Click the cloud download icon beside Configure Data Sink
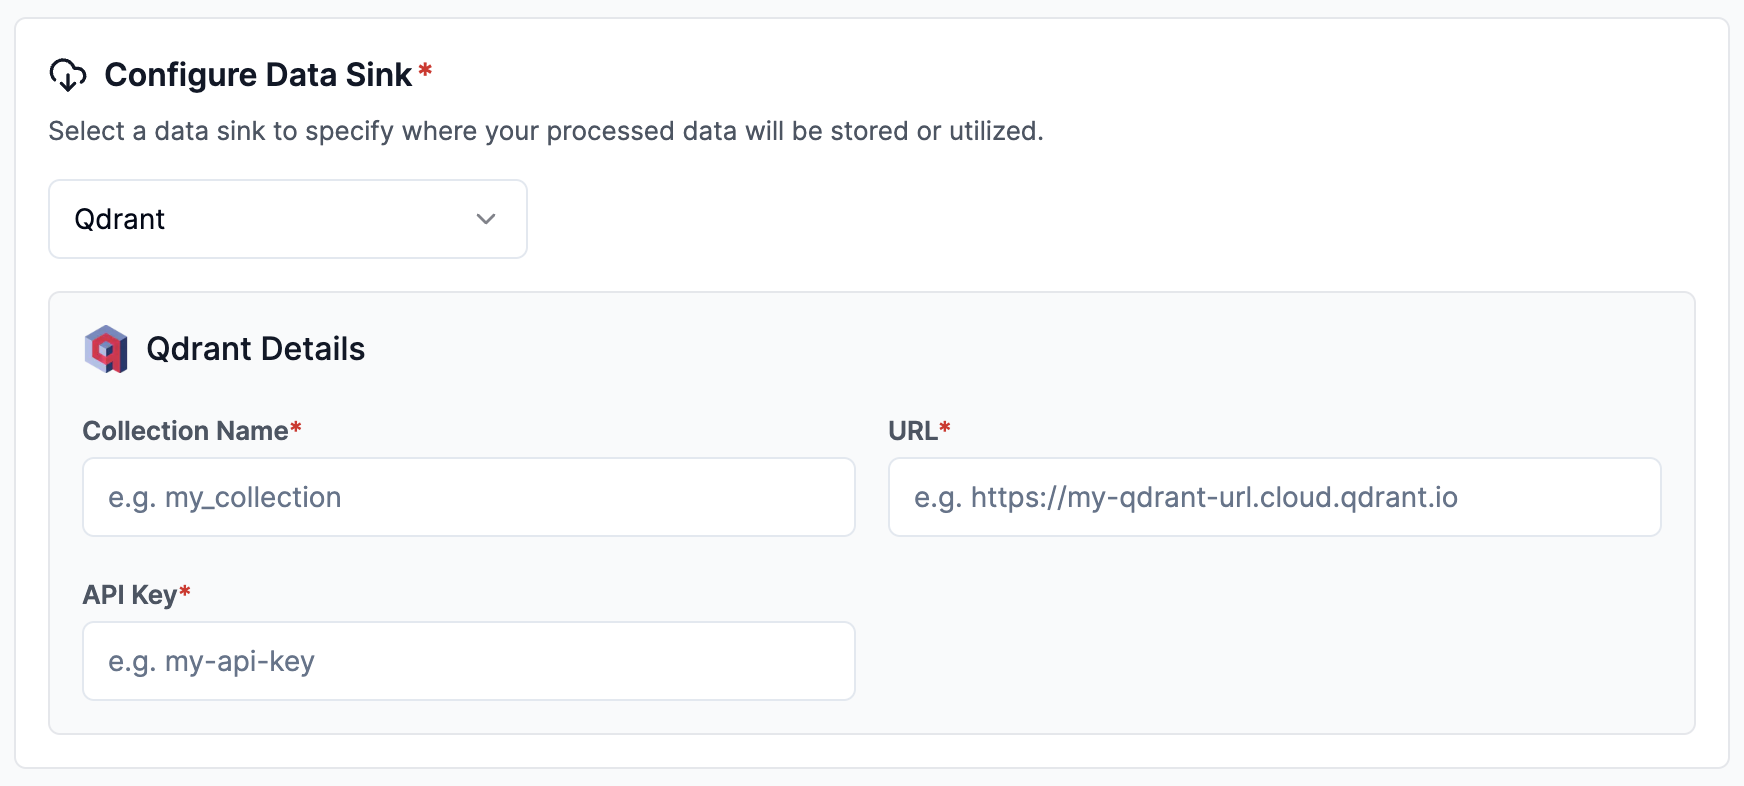1744x786 pixels. 68,74
